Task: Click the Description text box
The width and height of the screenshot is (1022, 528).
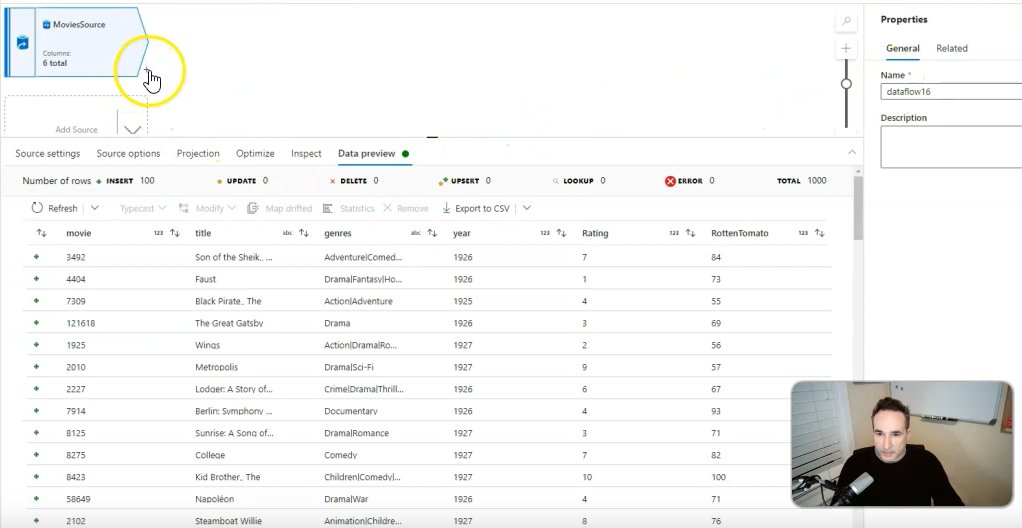Action: [951, 147]
